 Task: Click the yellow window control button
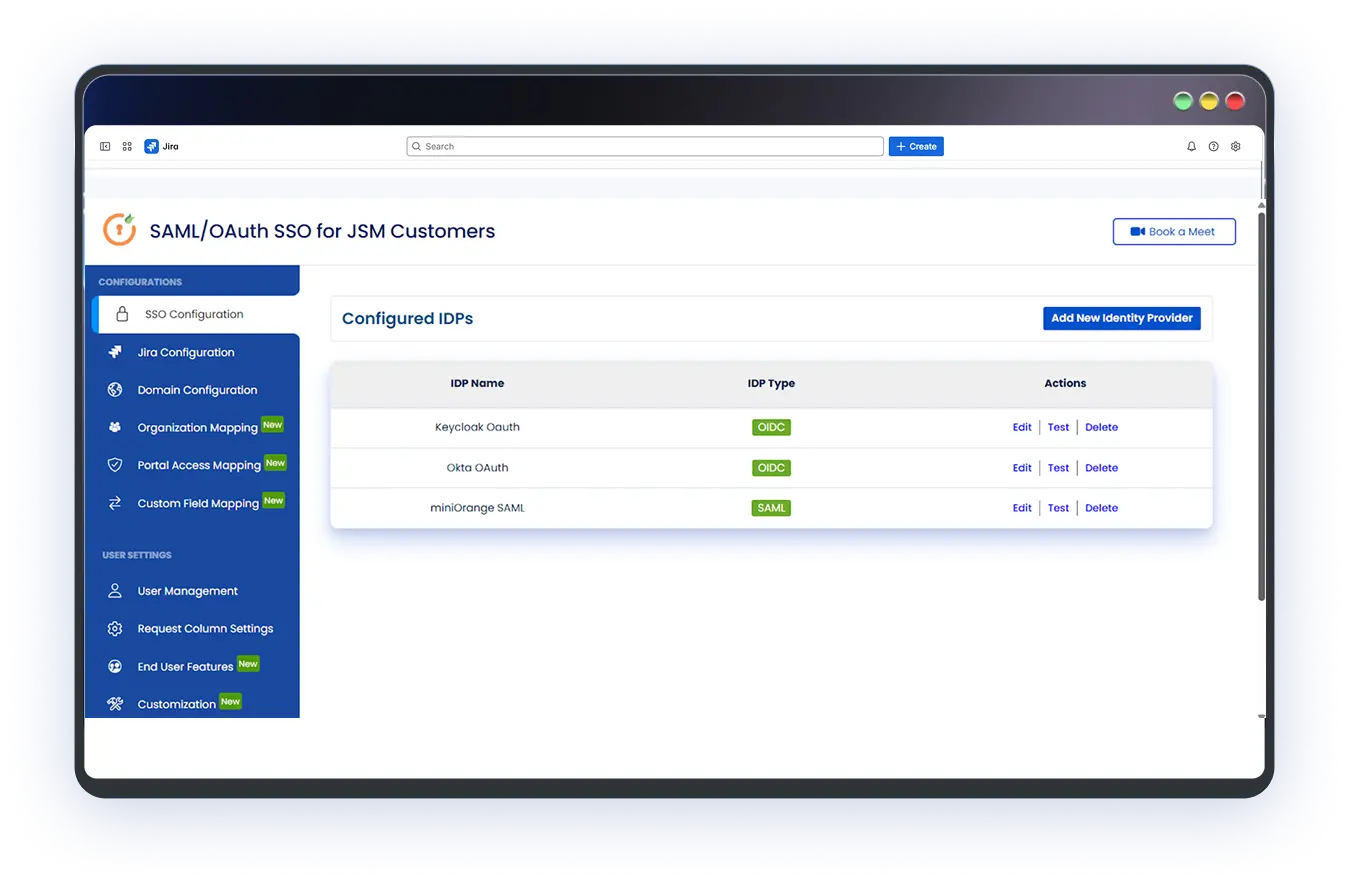[x=1209, y=100]
